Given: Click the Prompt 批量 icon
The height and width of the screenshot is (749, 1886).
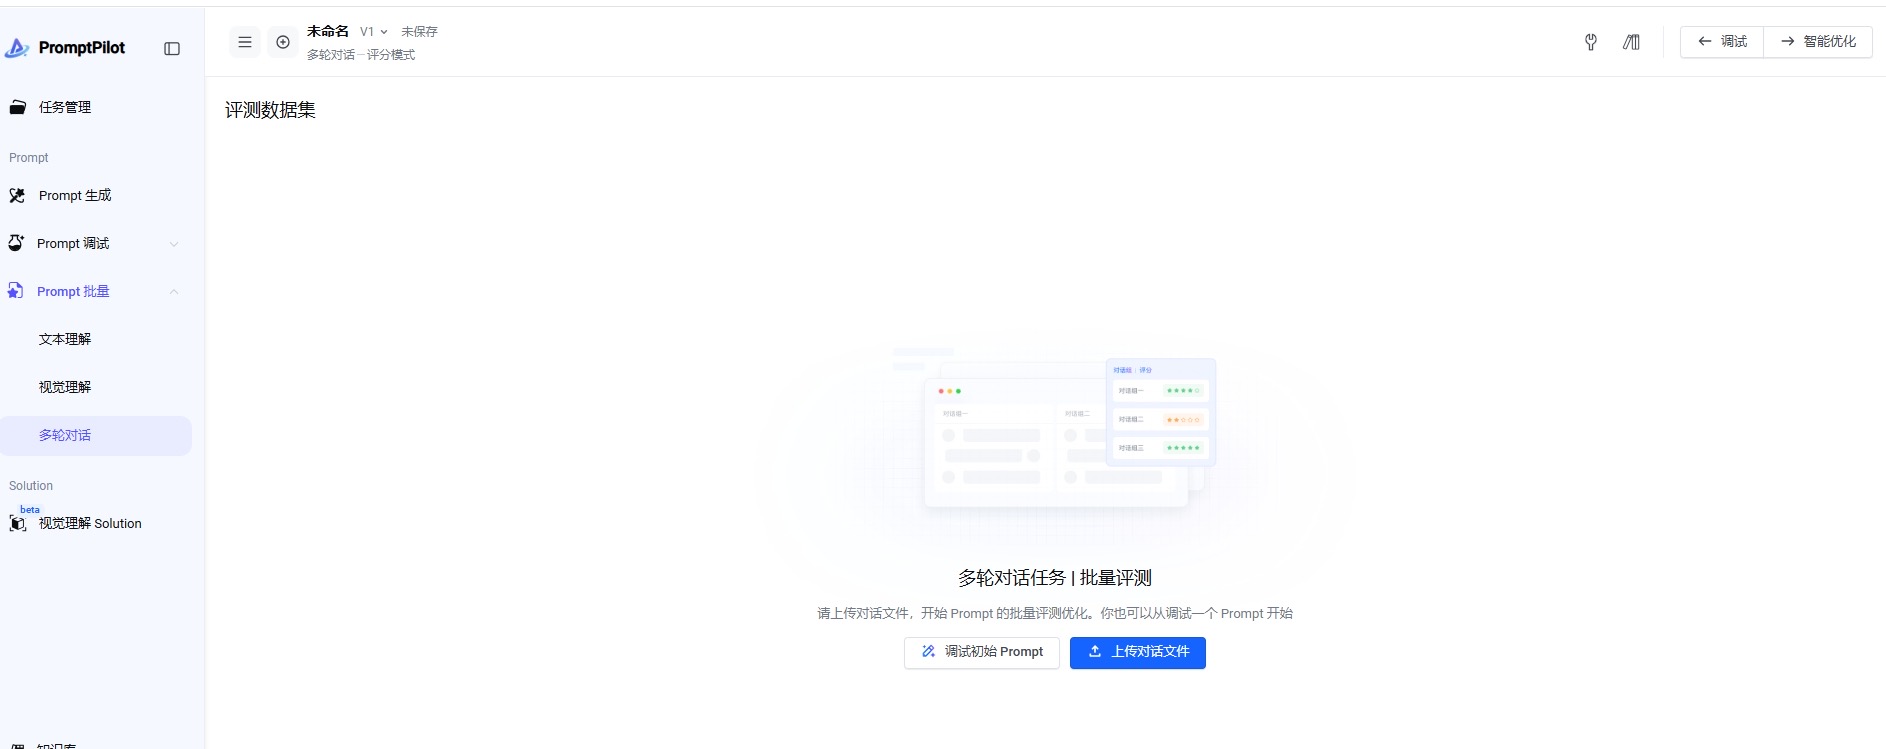Looking at the screenshot, I should tap(16, 291).
